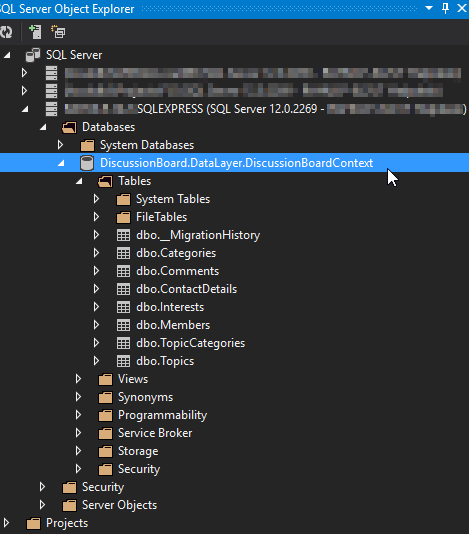Click the Programmability folder icon
The width and height of the screenshot is (469, 534).
[105, 415]
